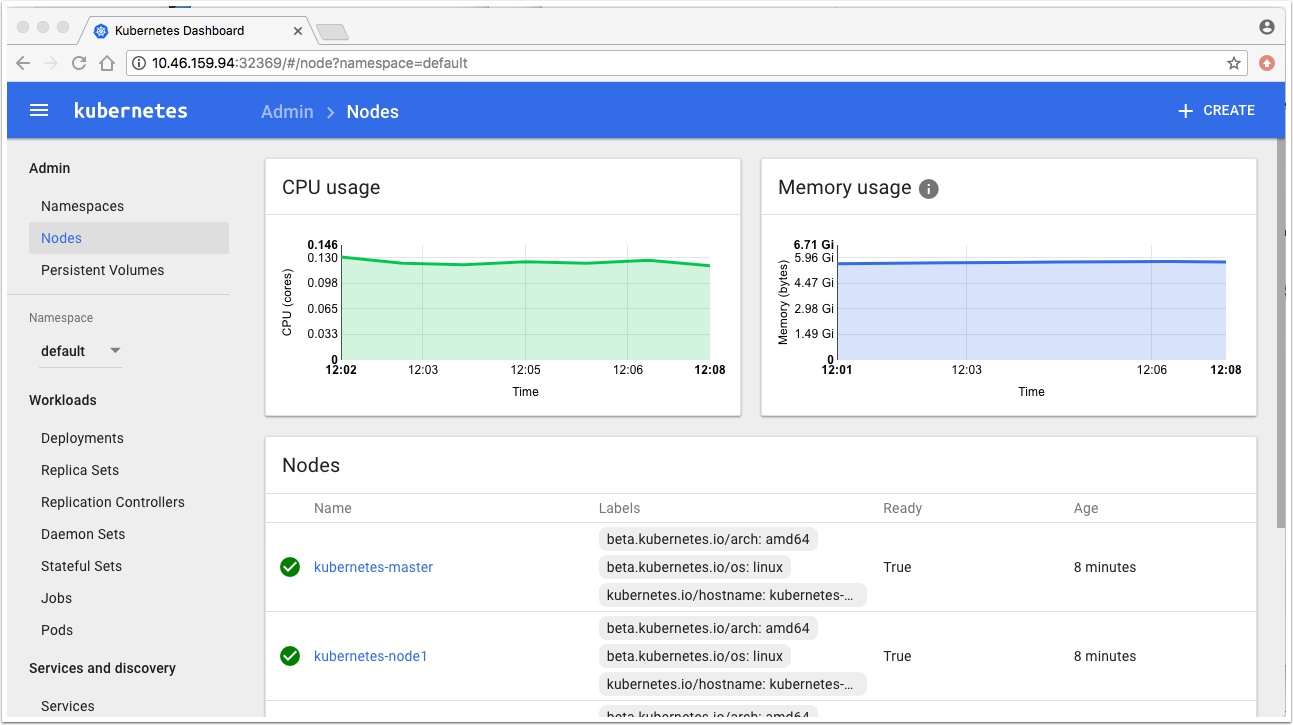Click kubernetes-node1's kubernetes.io/hostname label chip
The height and width of the screenshot is (725, 1293).
click(733, 684)
